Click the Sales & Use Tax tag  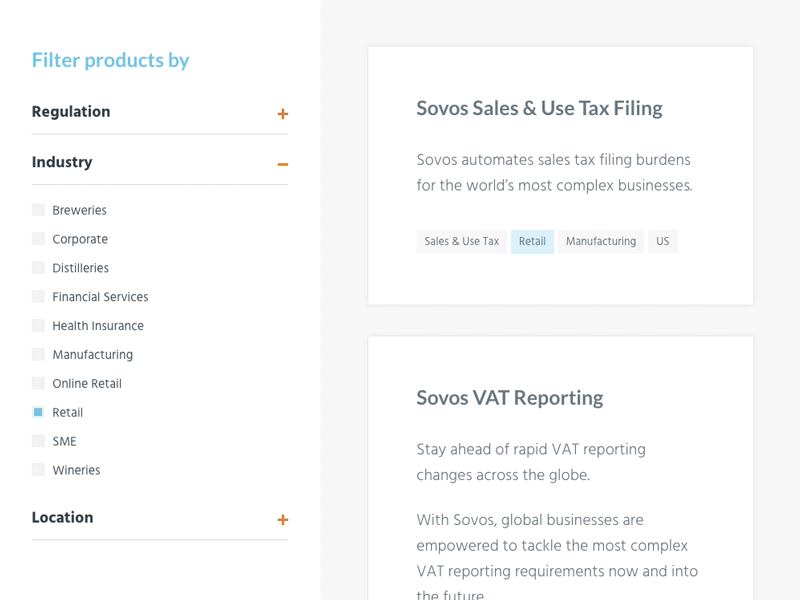coord(461,242)
